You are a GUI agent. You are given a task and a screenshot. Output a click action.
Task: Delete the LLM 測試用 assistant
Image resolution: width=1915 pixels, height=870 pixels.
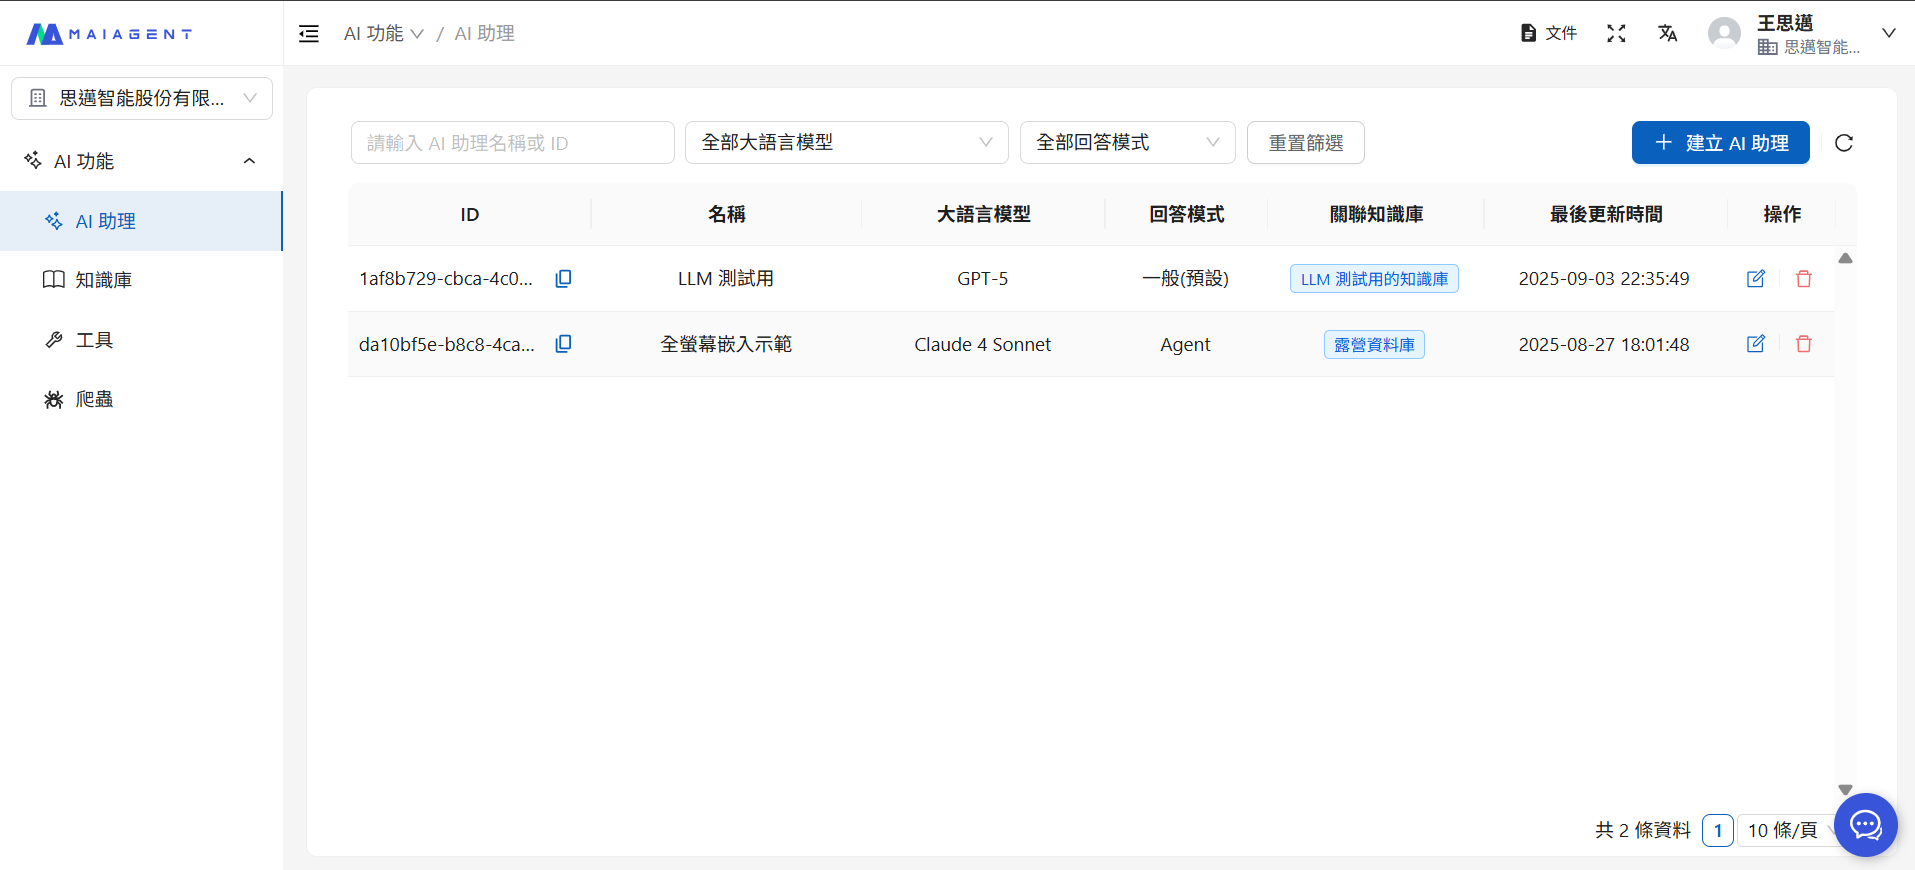pyautogui.click(x=1803, y=279)
